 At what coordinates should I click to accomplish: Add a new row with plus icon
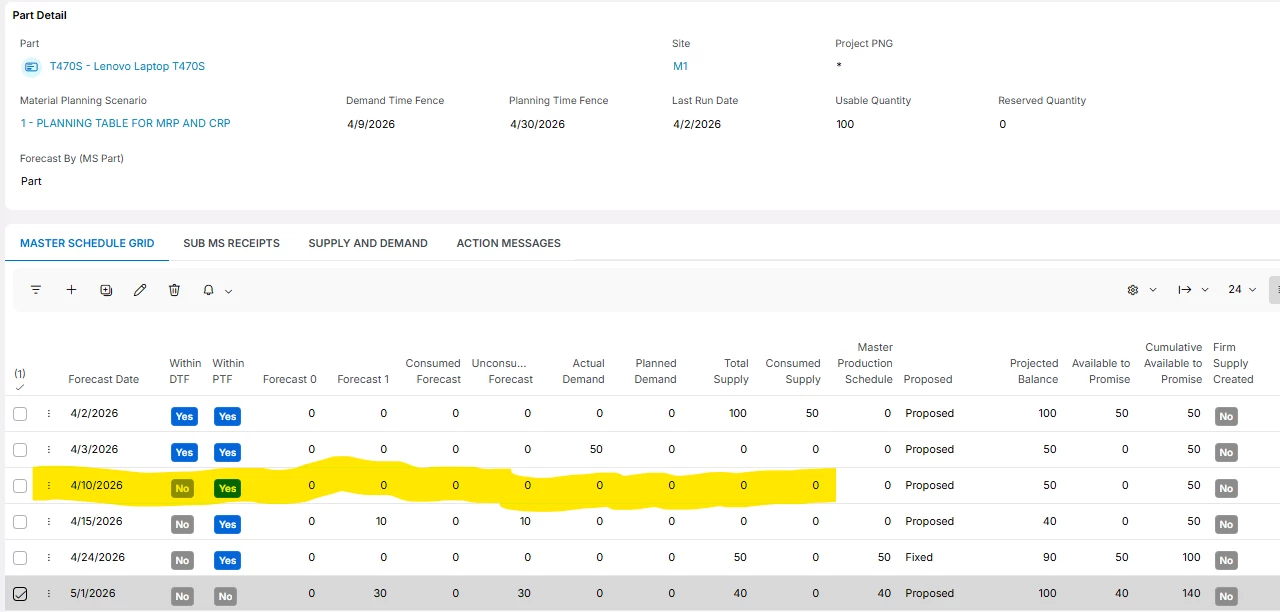[x=71, y=290]
